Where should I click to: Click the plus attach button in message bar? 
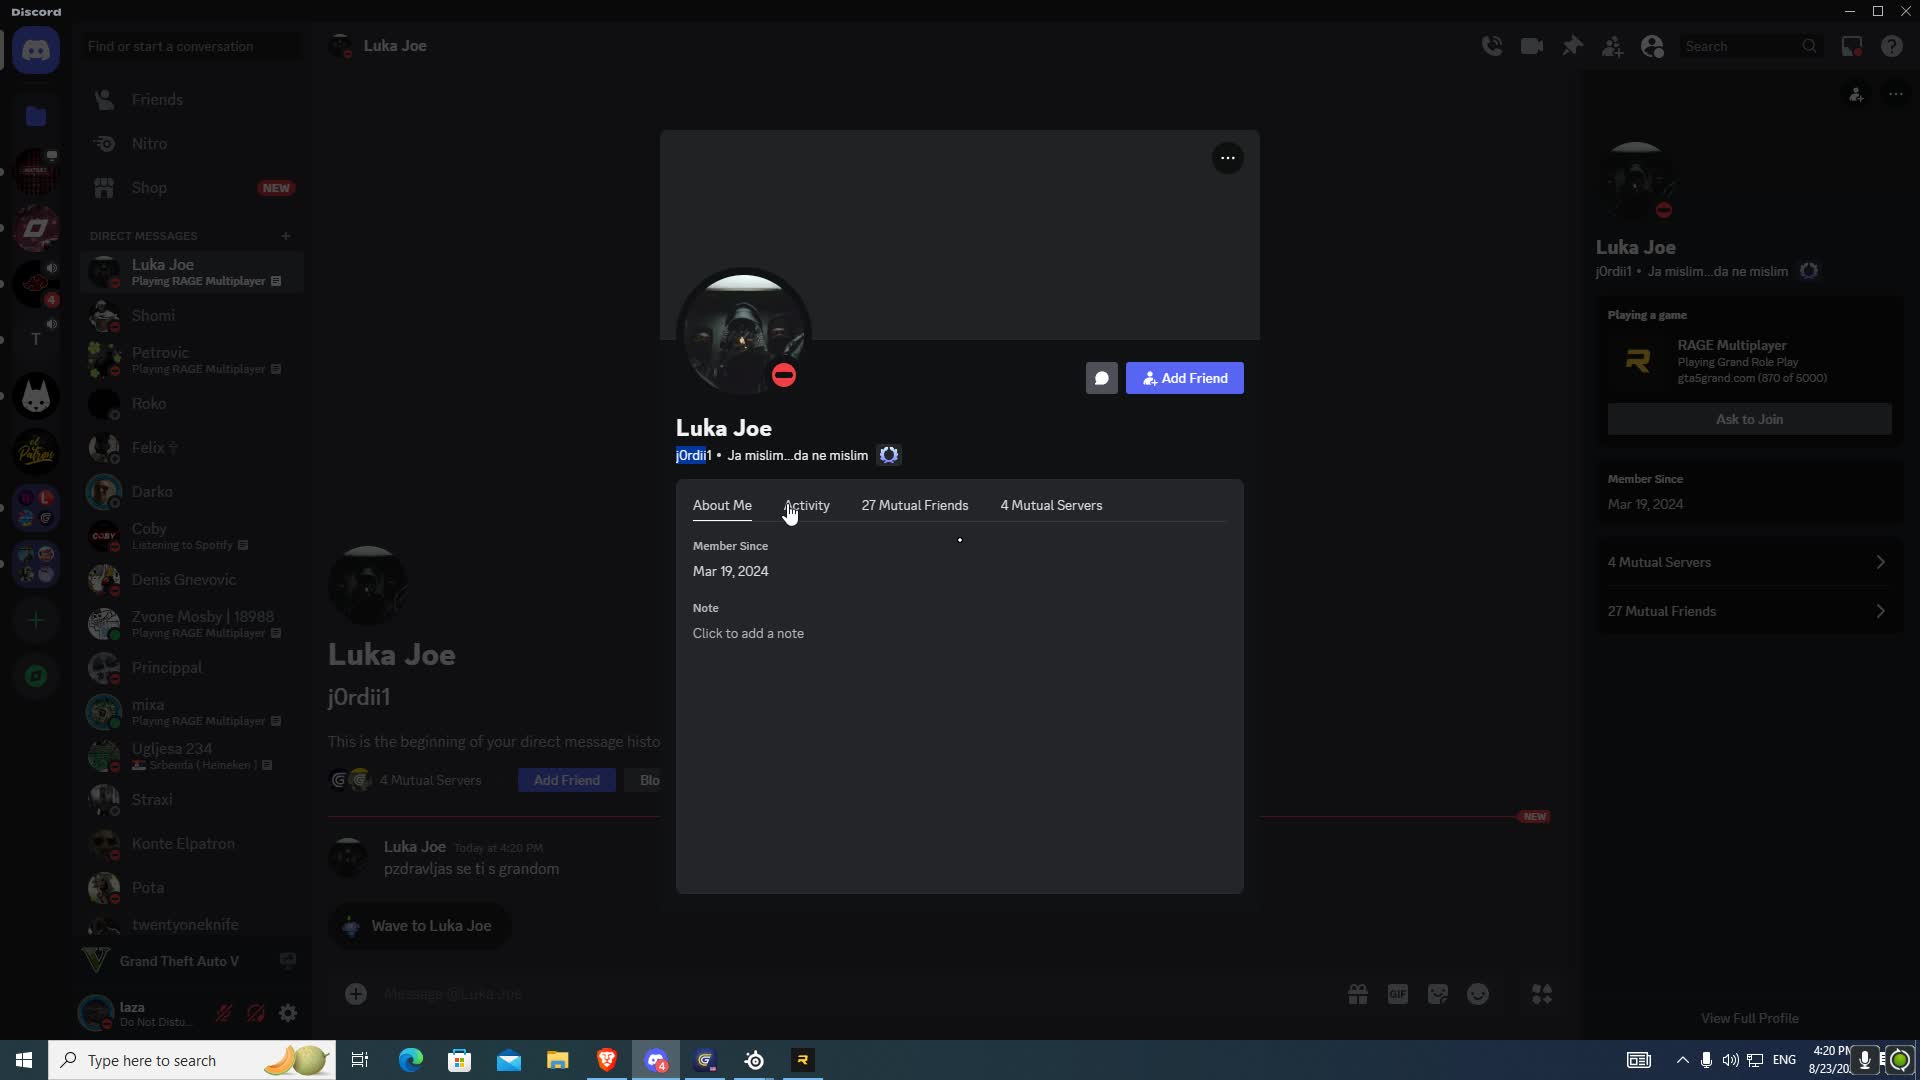pyautogui.click(x=356, y=994)
